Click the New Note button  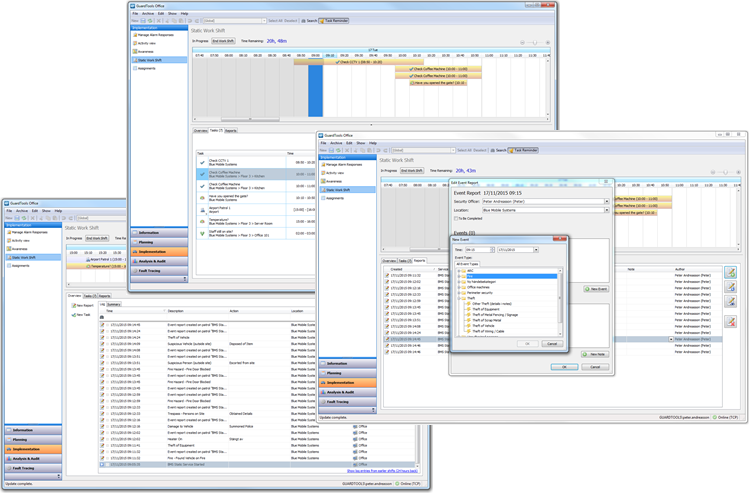[x=595, y=354]
